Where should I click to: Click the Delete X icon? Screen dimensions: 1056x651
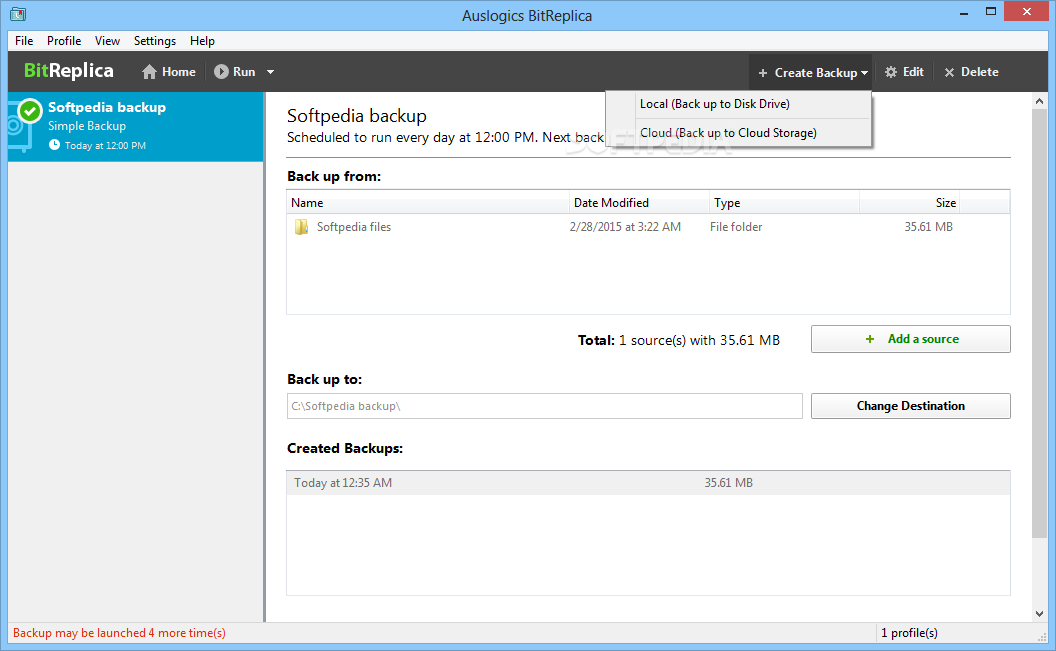coord(949,72)
